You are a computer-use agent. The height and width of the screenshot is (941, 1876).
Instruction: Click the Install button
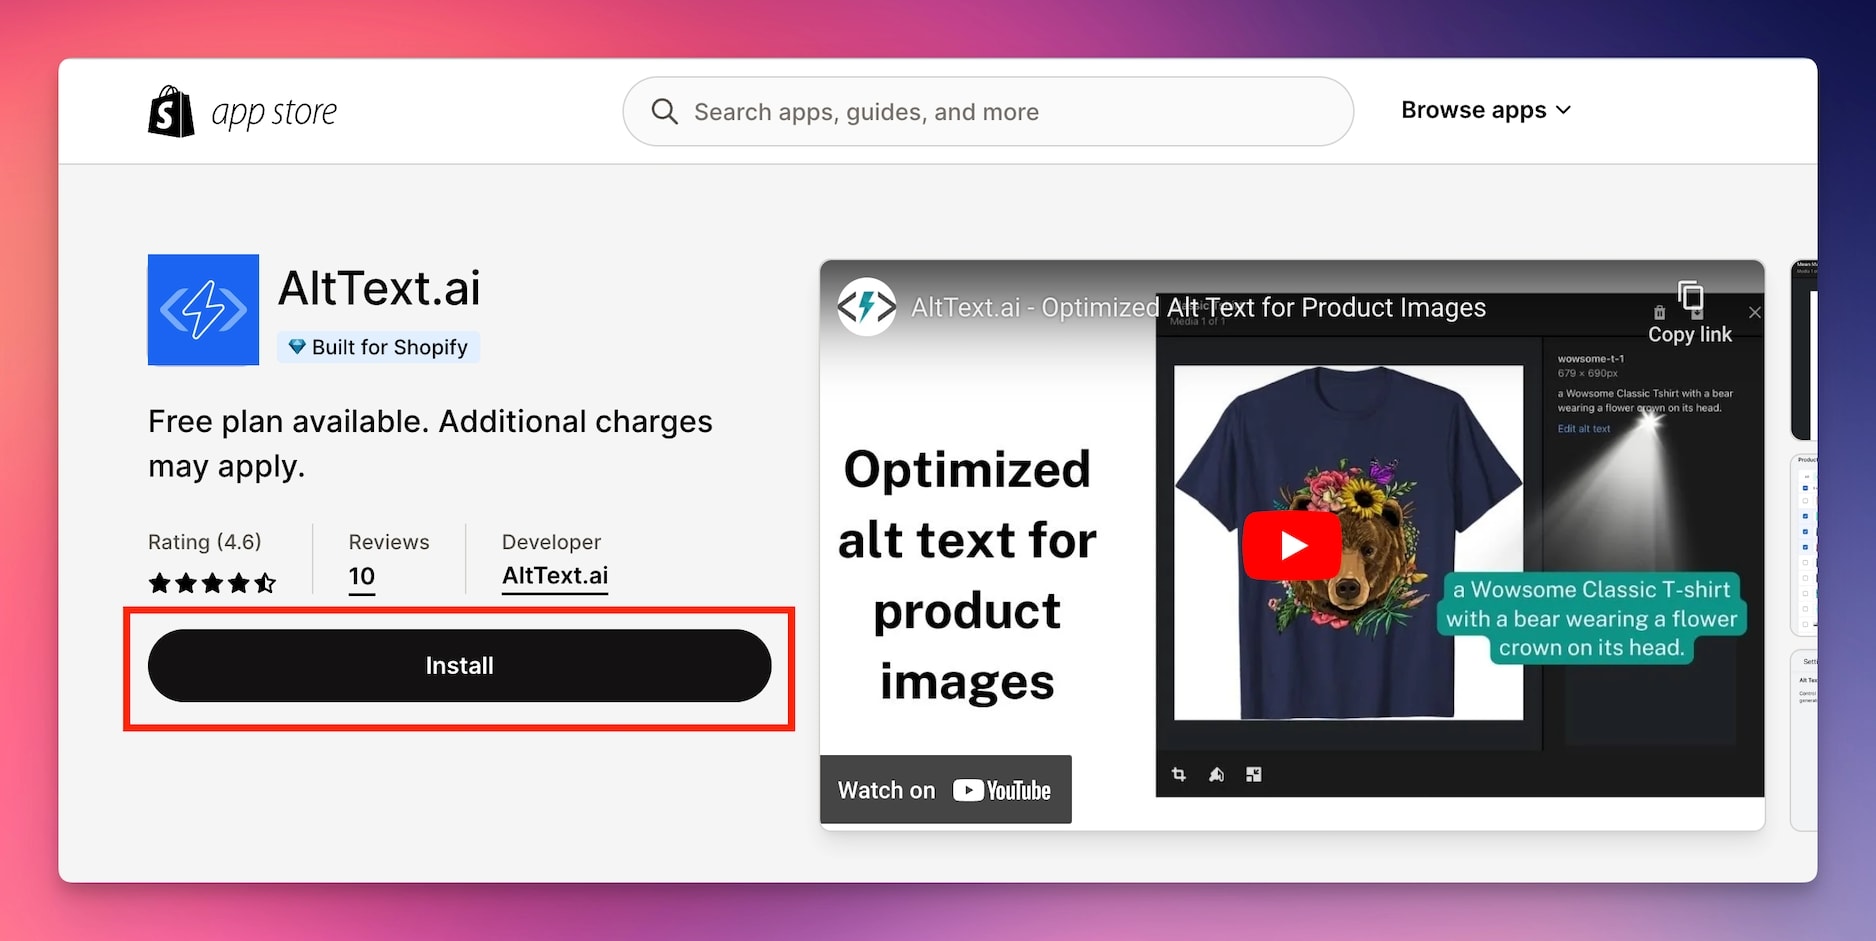pos(459,665)
